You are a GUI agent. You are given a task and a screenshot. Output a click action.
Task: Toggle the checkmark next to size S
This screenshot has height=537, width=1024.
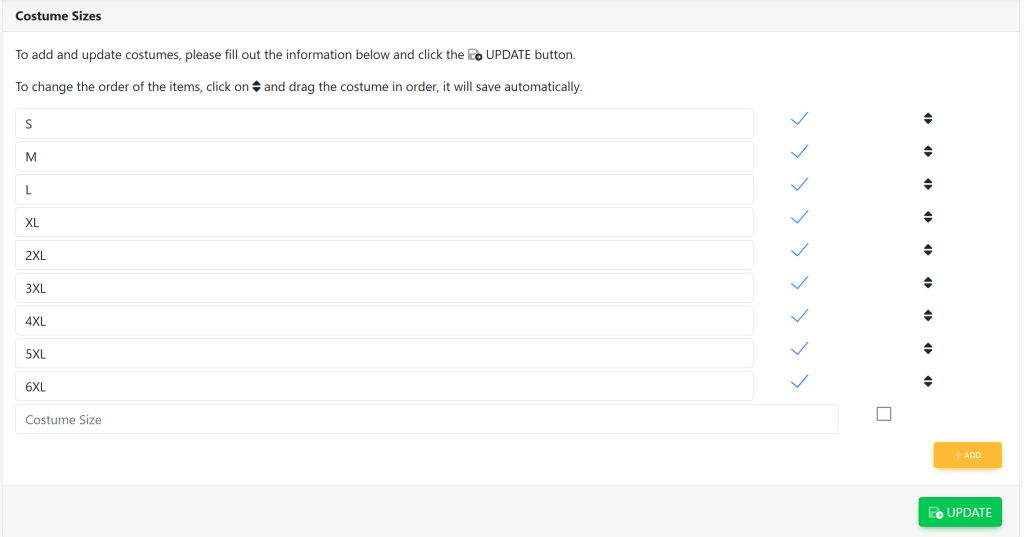pyautogui.click(x=799, y=119)
